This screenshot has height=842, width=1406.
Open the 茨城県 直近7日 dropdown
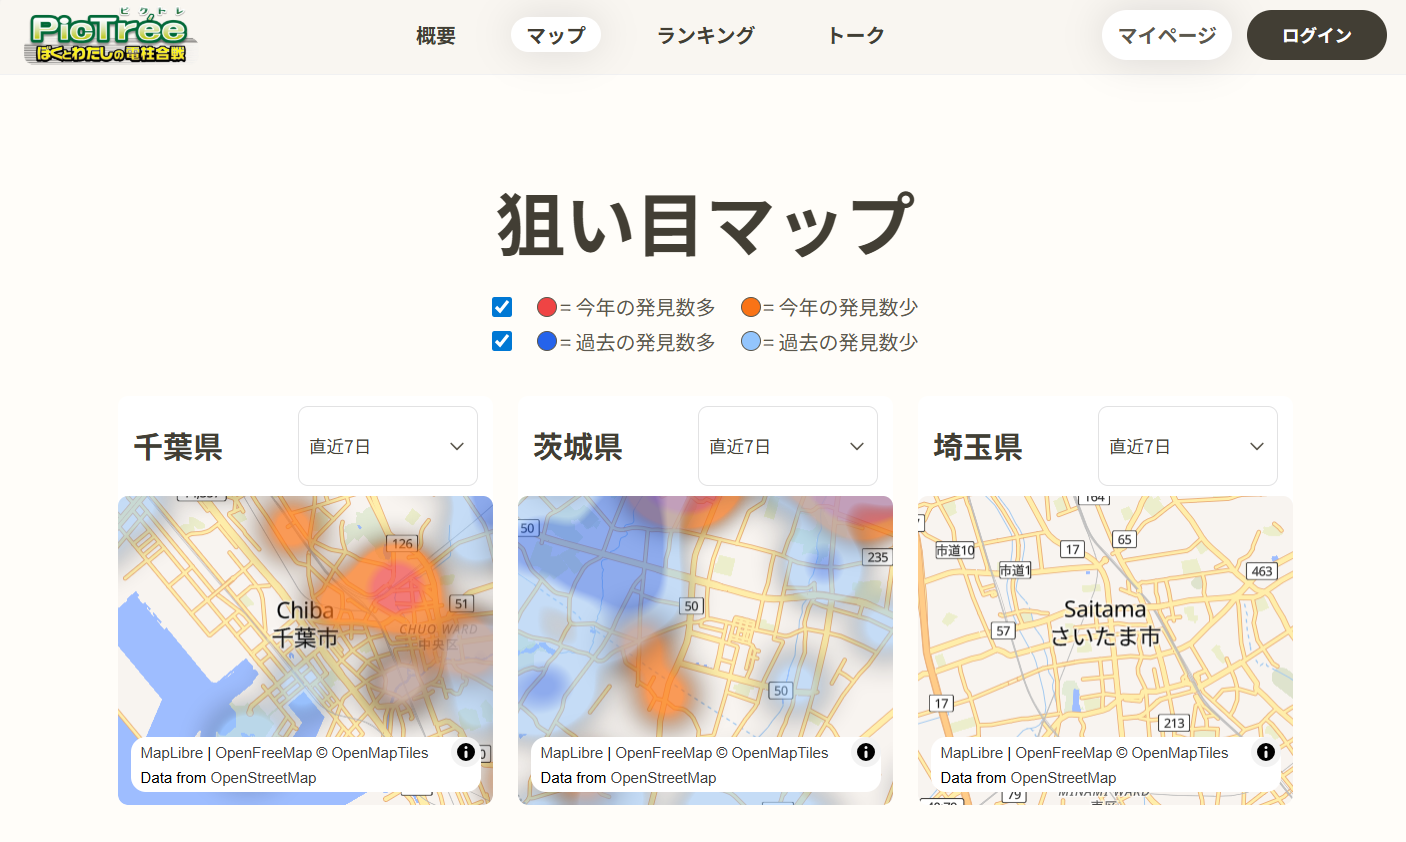[x=787, y=446]
